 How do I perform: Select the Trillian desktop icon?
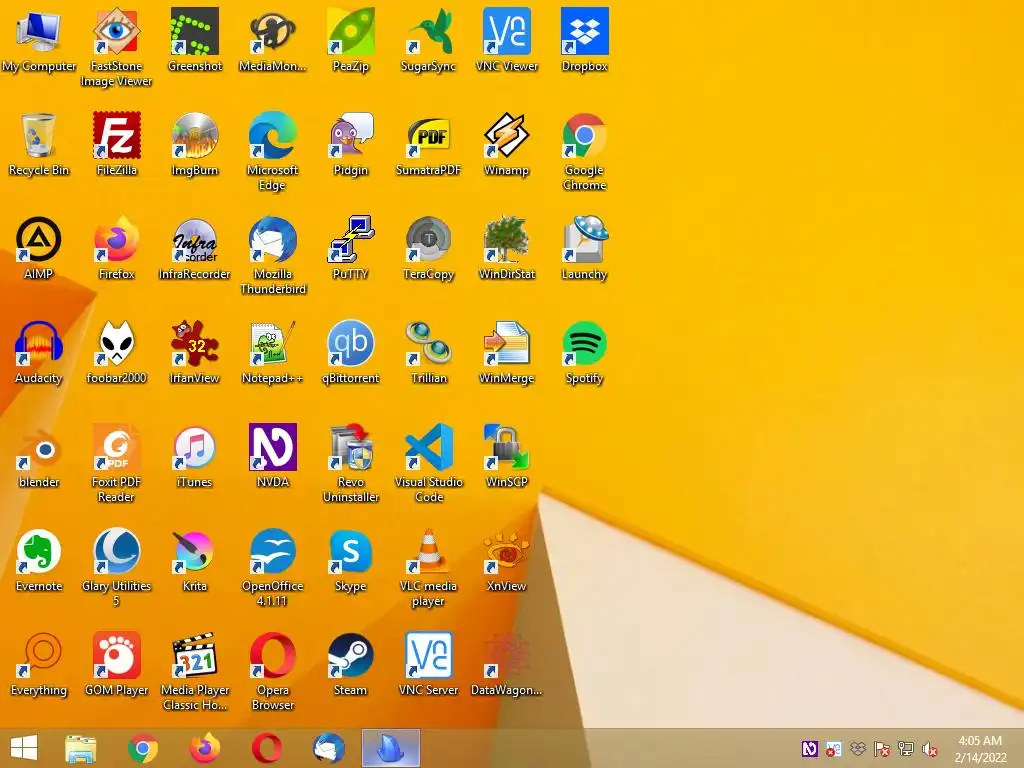tap(428, 343)
